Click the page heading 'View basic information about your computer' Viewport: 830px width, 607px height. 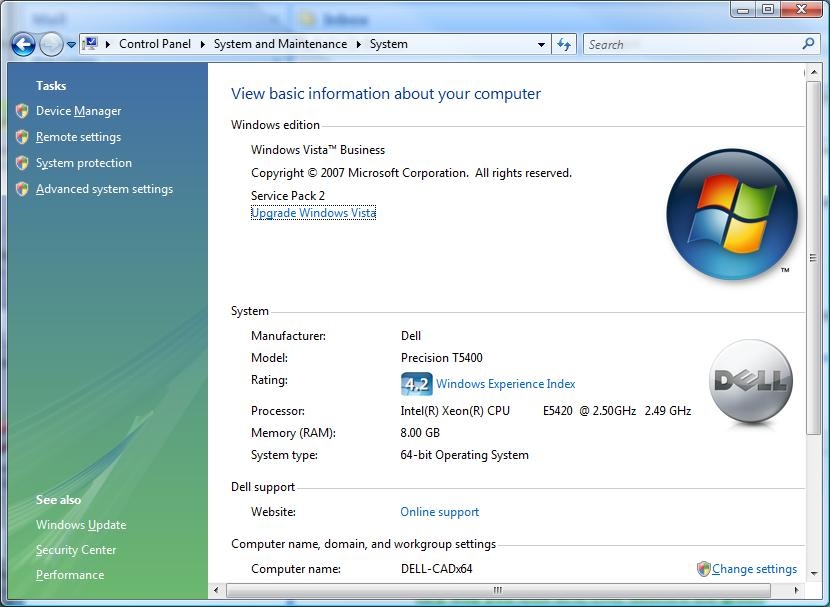click(x=386, y=94)
